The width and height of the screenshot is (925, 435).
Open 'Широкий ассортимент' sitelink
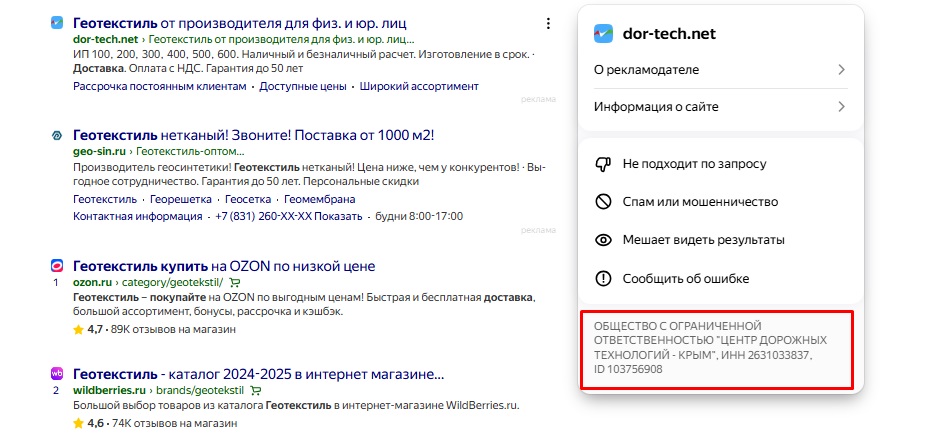(419, 87)
